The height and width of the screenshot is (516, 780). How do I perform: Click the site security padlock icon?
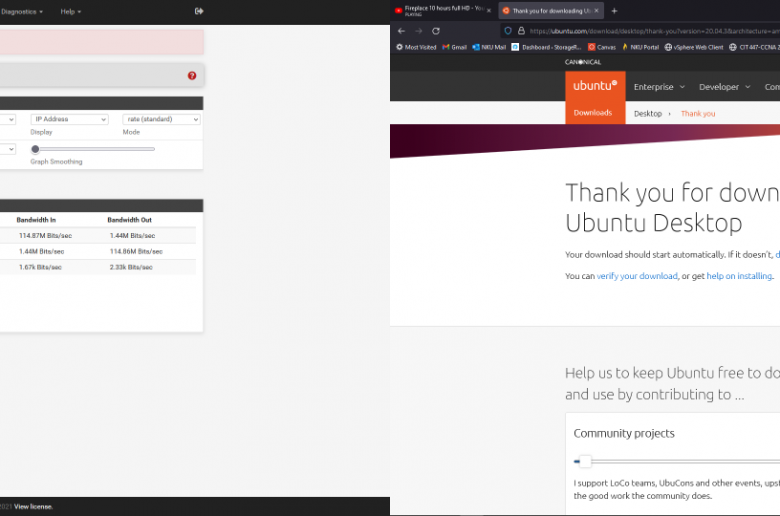521,31
